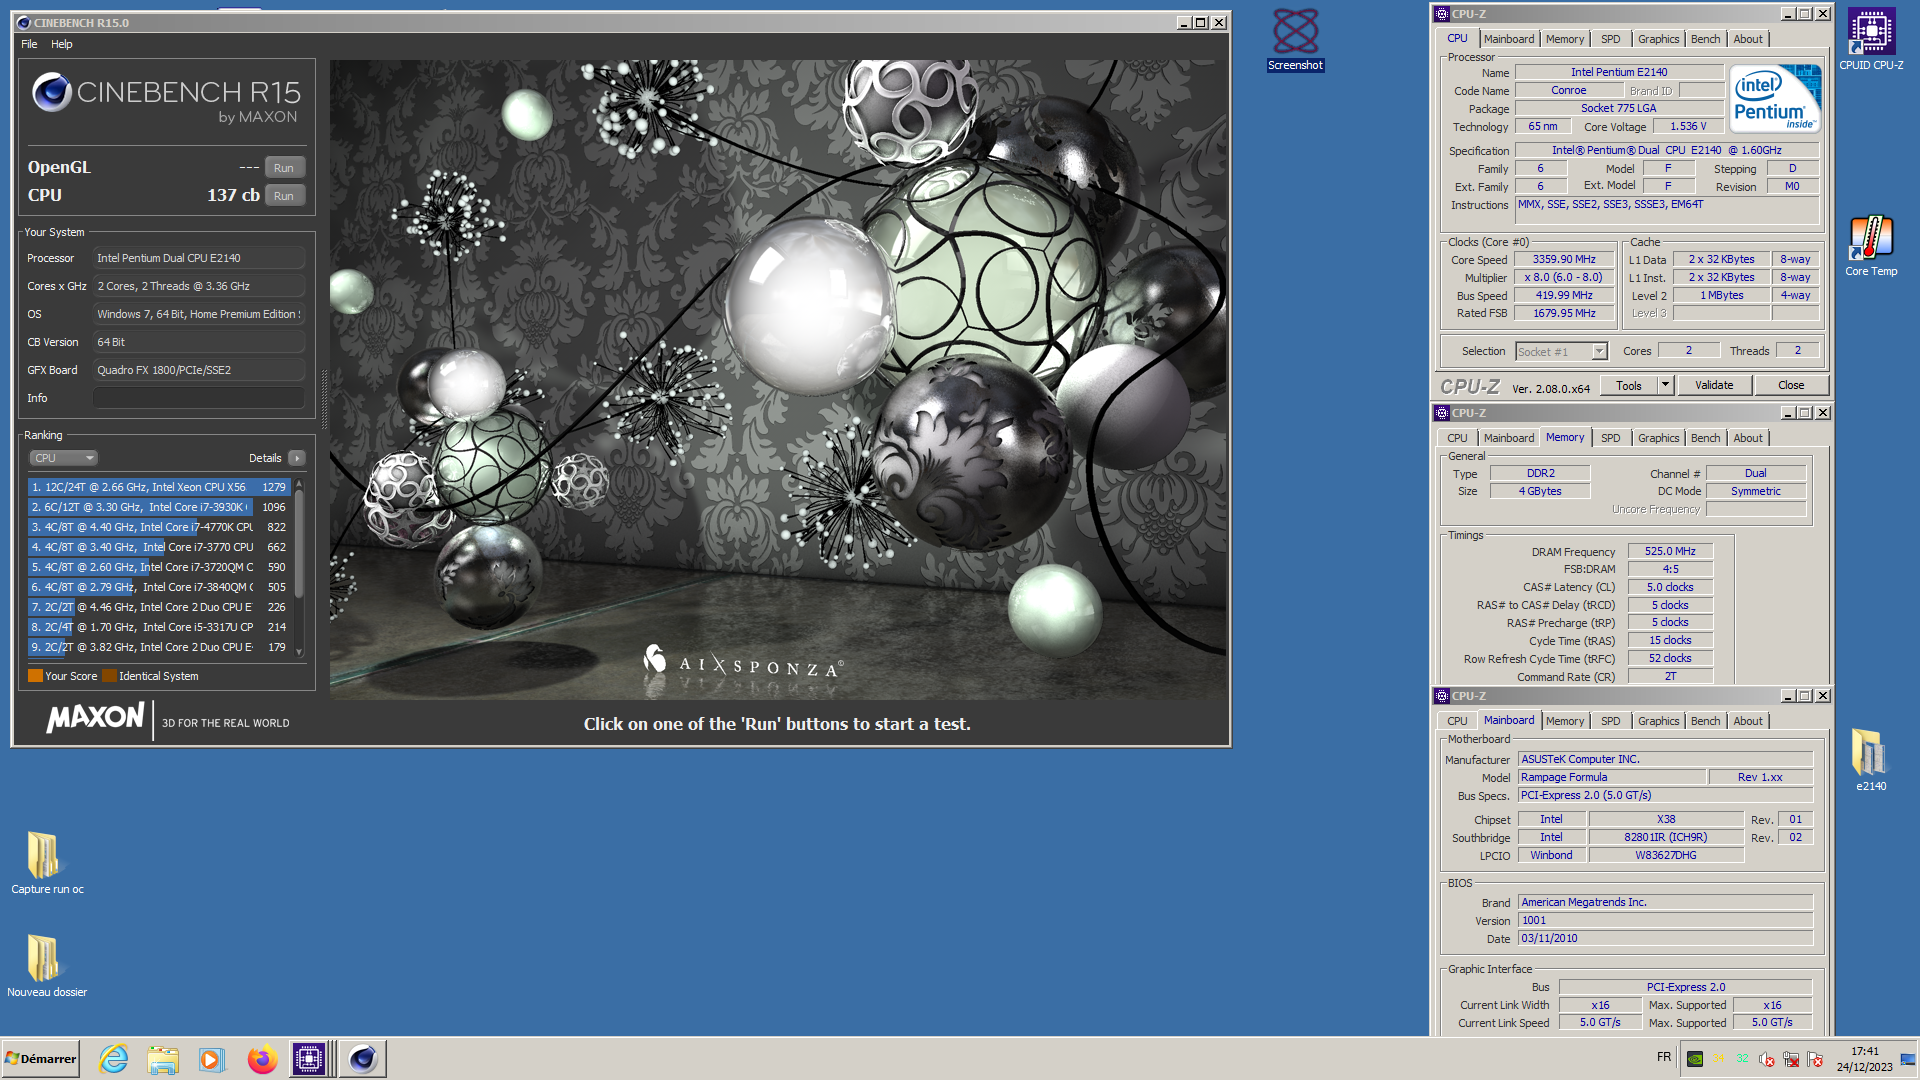This screenshot has height=1080, width=1920.
Task: Run the OpenGL benchmark
Action: click(284, 168)
